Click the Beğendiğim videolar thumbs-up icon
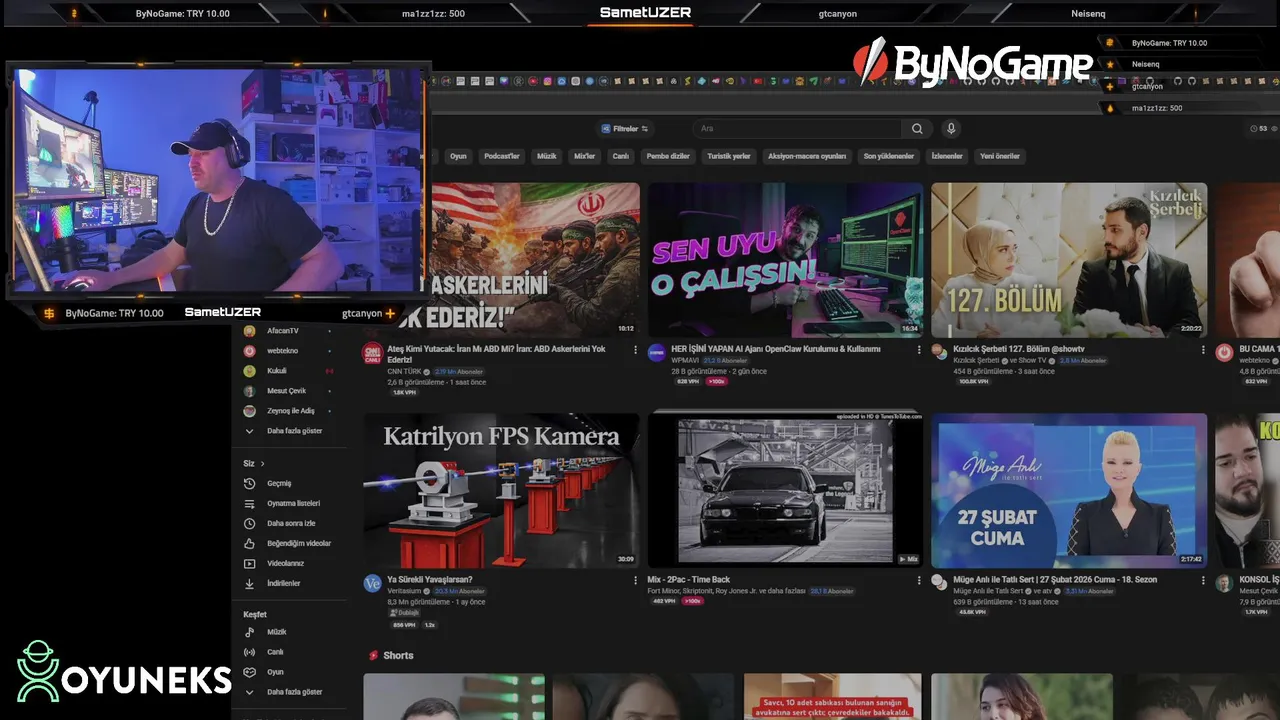Viewport: 1280px width, 720px height. (250, 543)
